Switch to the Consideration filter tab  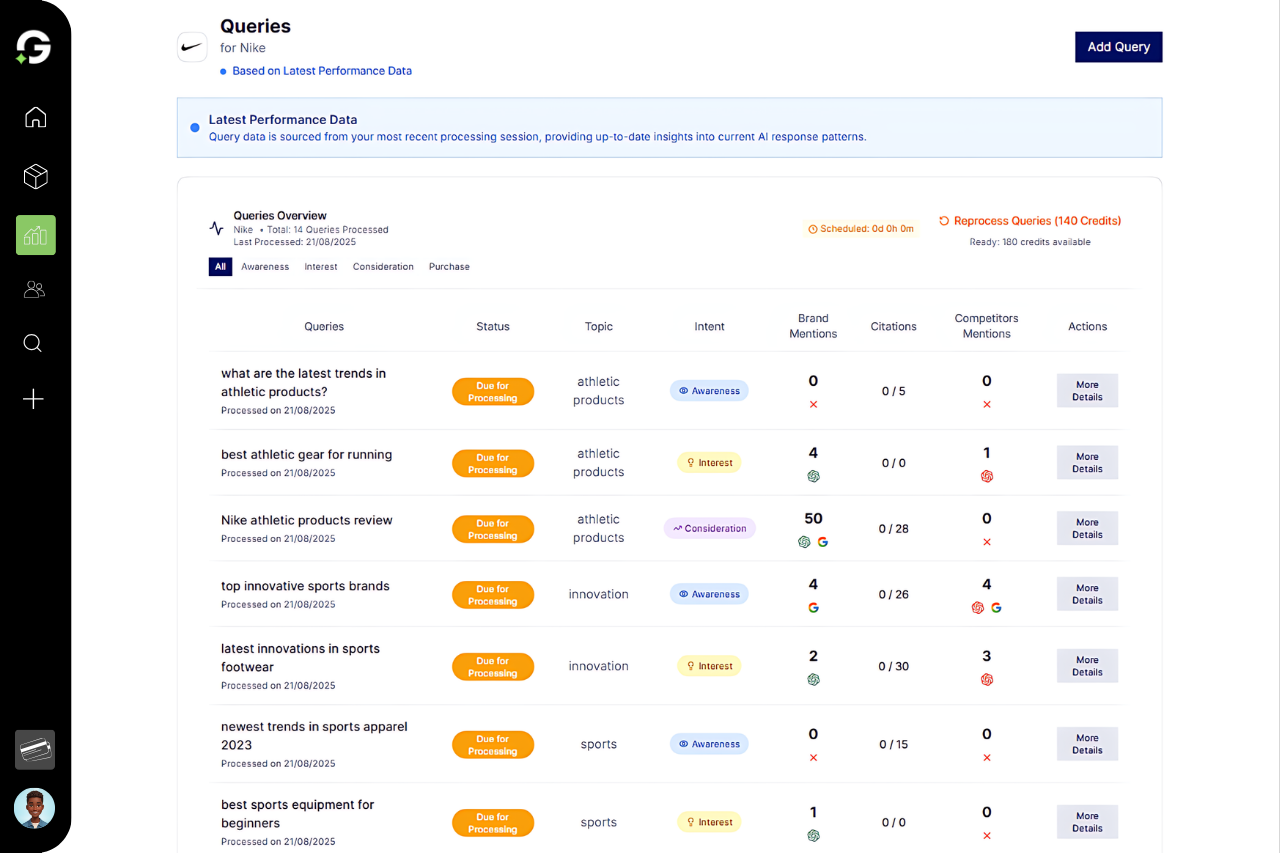tap(383, 266)
